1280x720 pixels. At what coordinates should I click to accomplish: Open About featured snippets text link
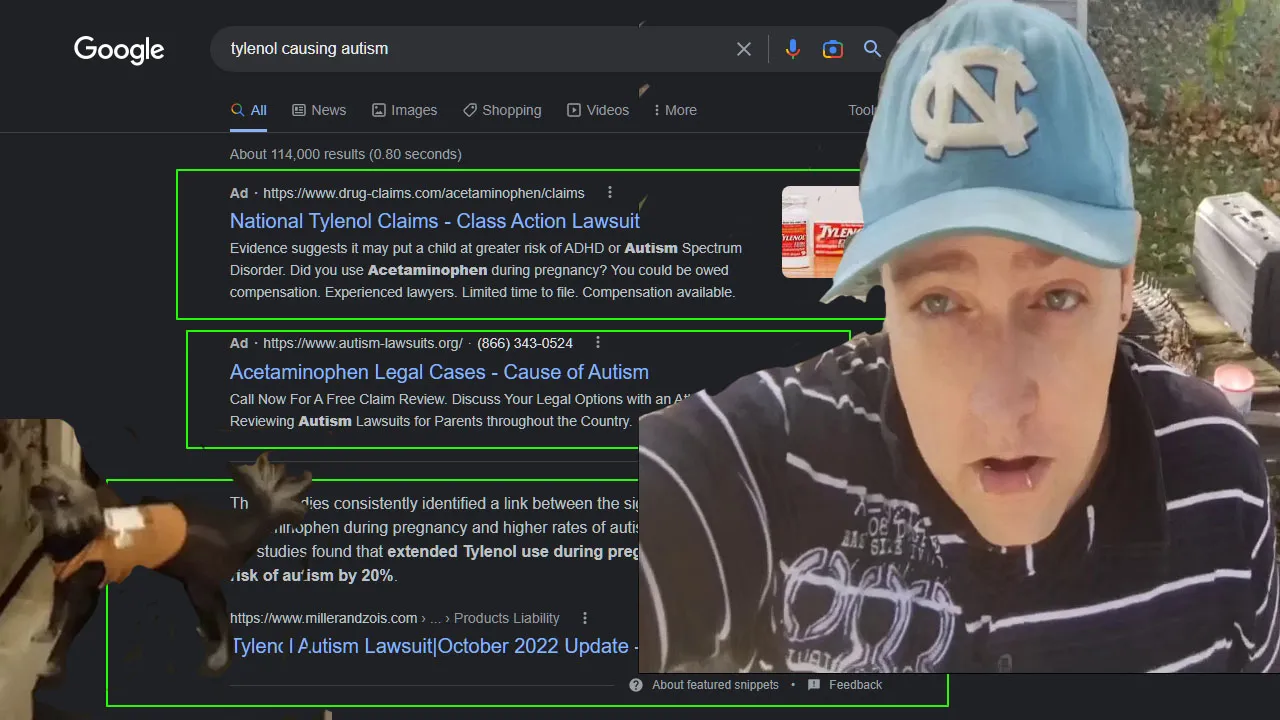pyautogui.click(x=715, y=685)
